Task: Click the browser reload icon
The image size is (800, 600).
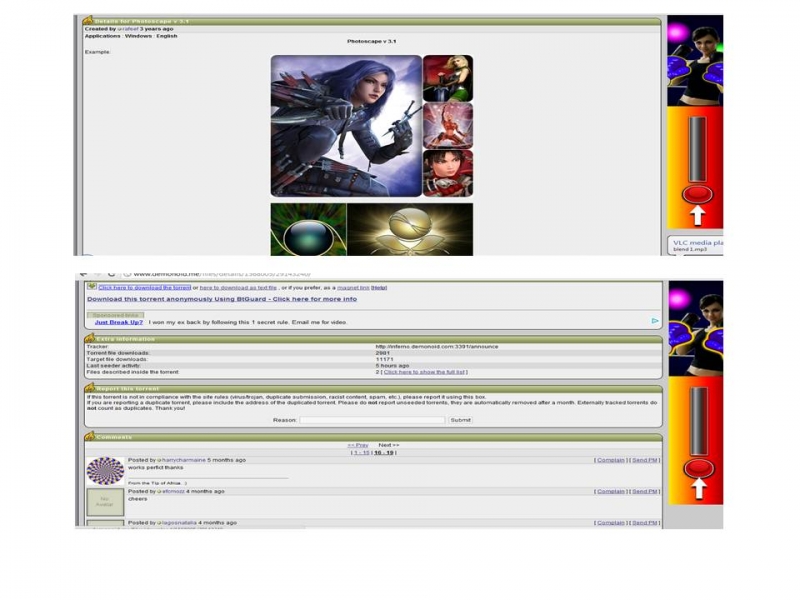Action: click(x=113, y=273)
